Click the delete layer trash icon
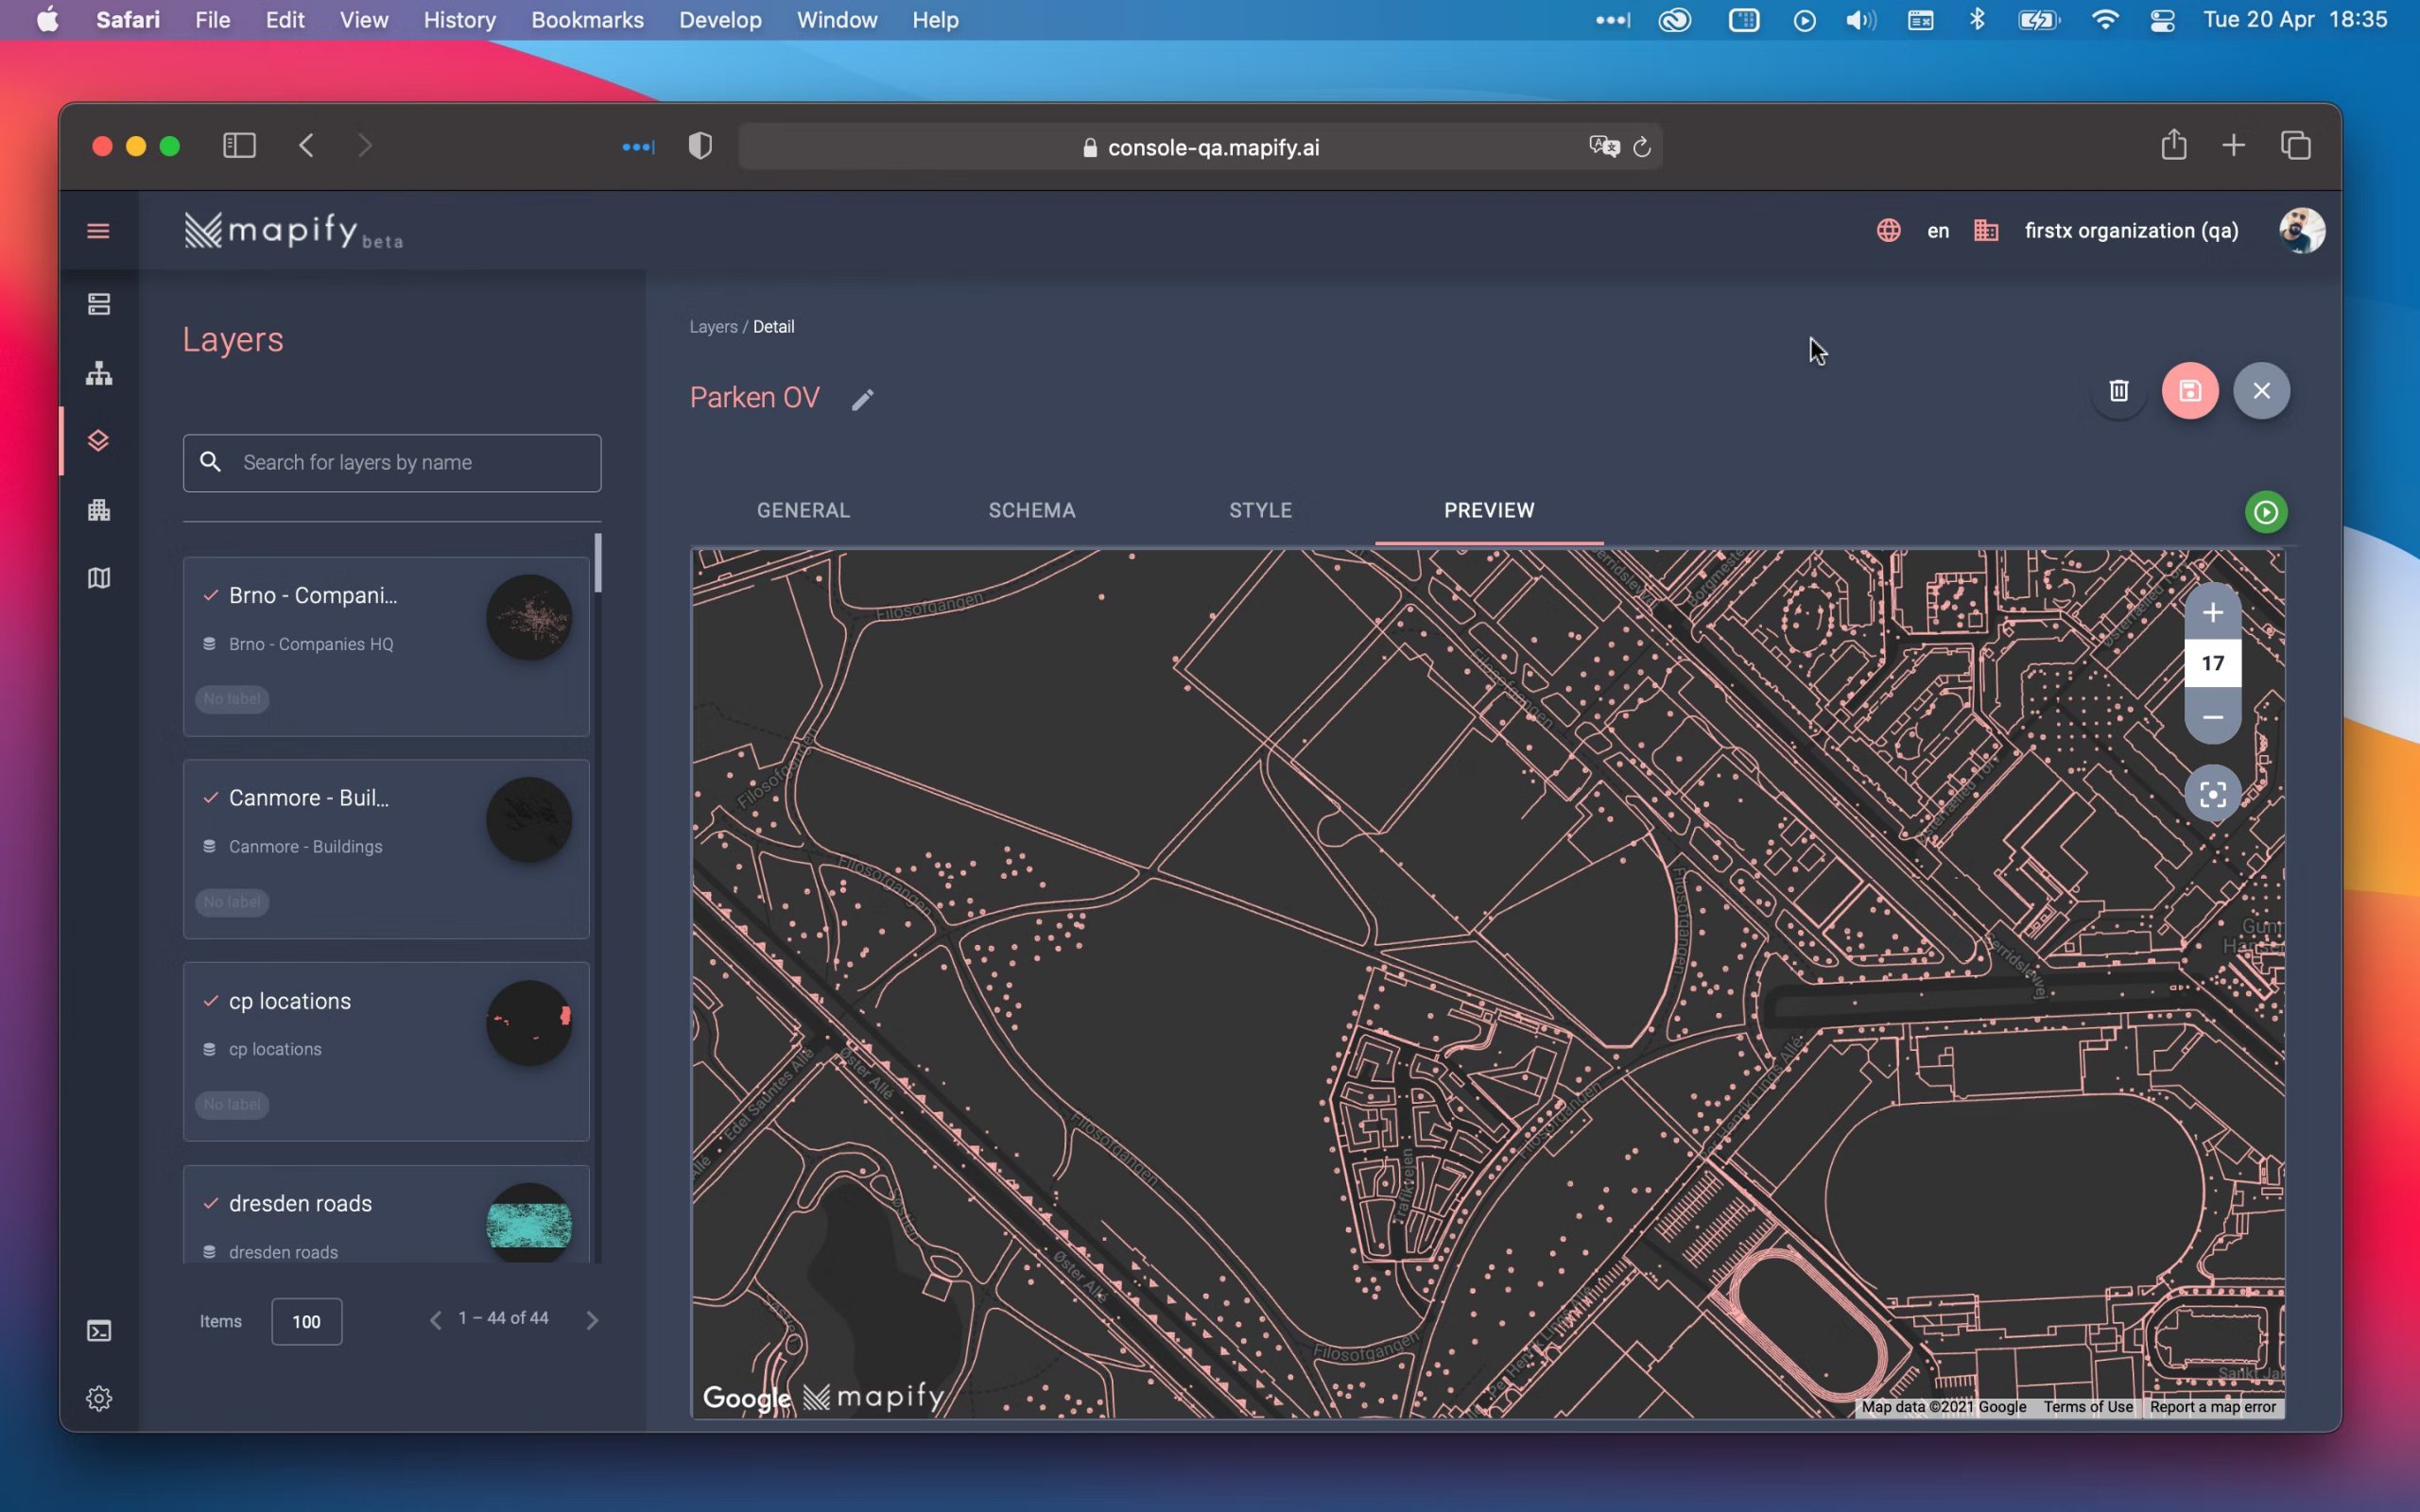2420x1512 pixels. [x=2118, y=391]
